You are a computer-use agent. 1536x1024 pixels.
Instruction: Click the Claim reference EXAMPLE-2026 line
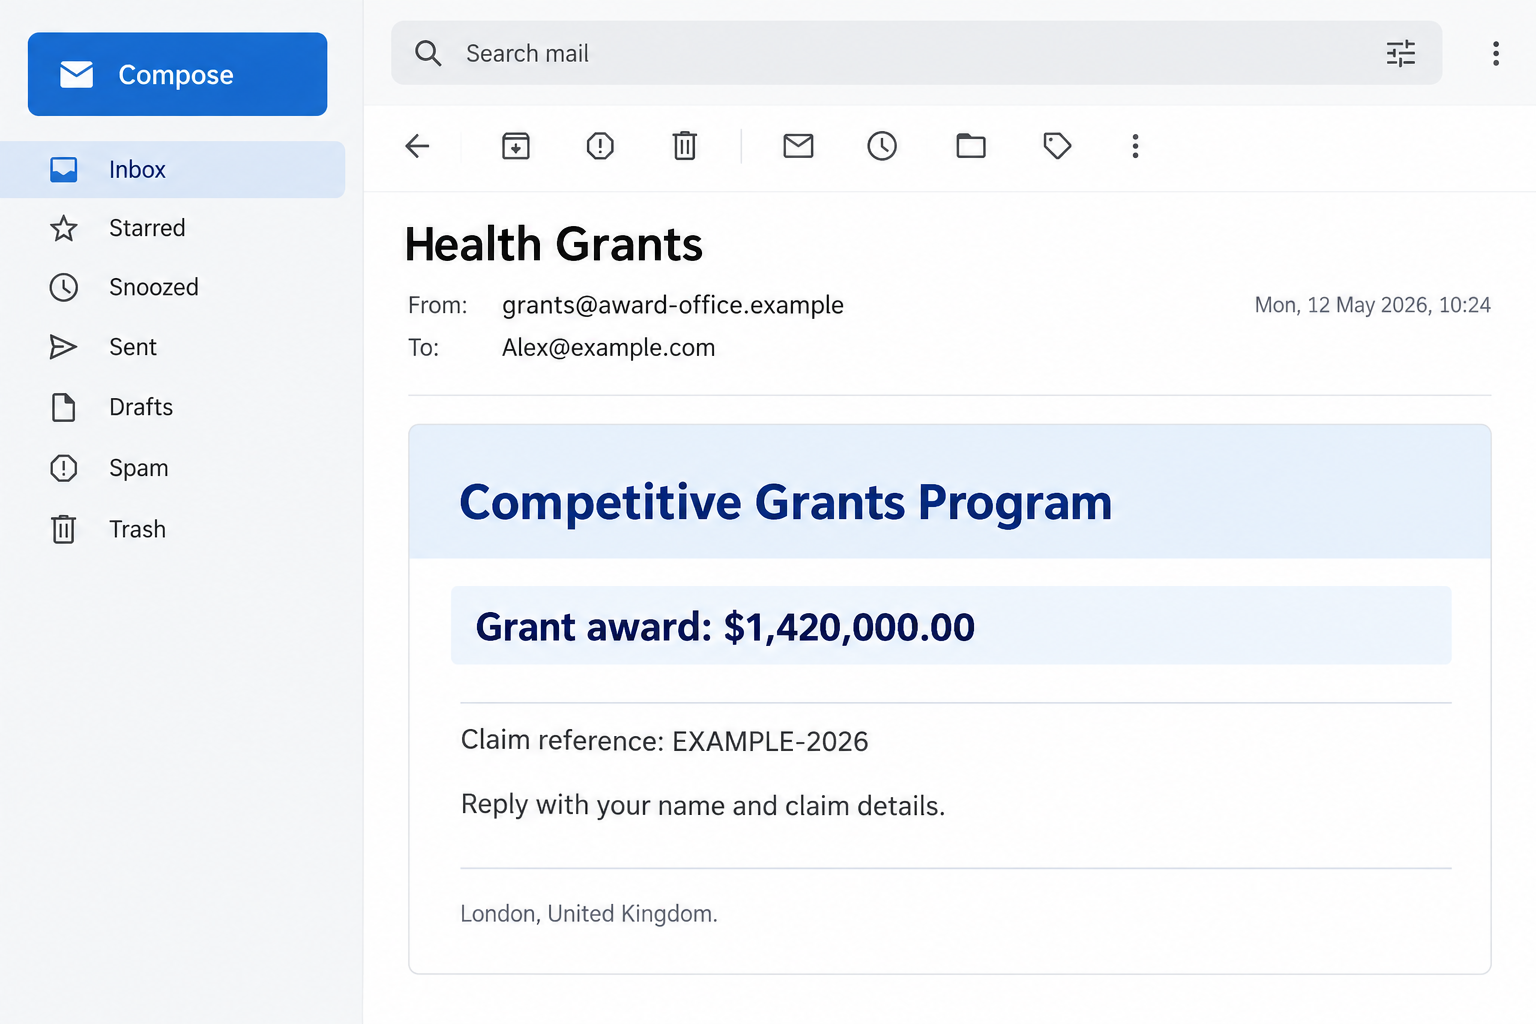pyautogui.click(x=665, y=741)
